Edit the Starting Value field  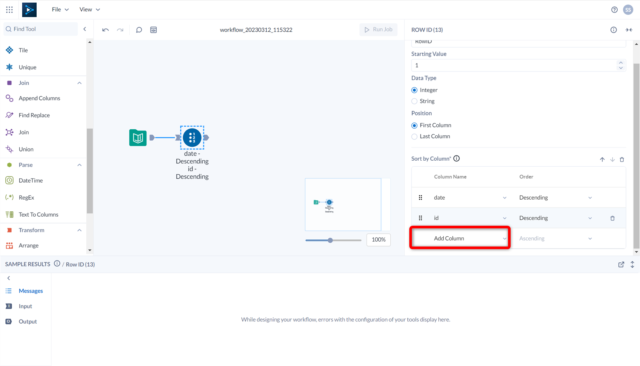(514, 65)
